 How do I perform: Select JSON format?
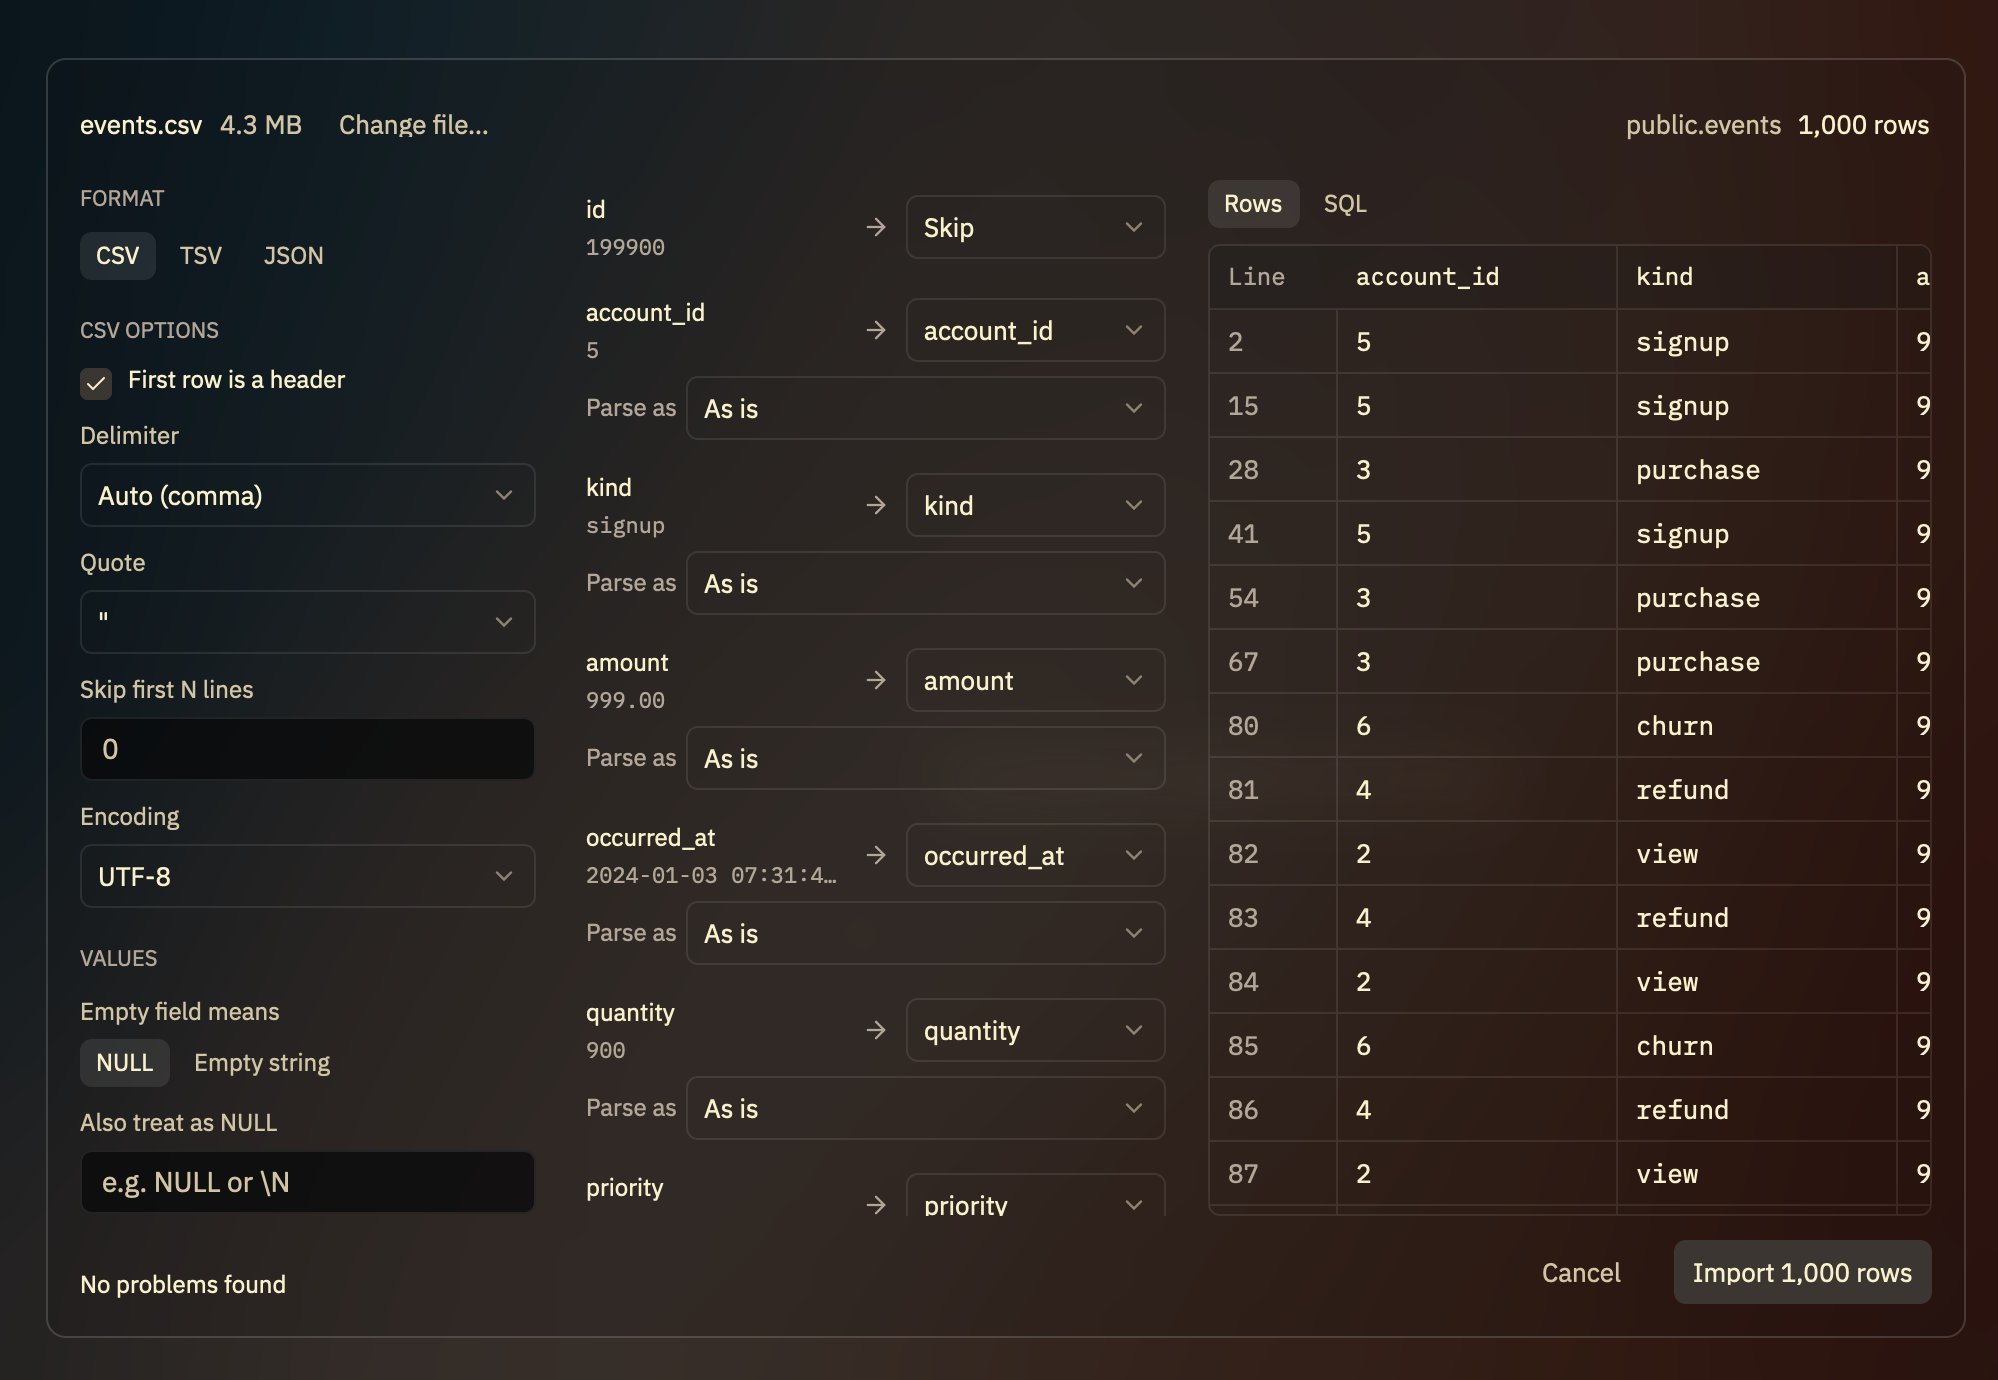click(x=293, y=256)
